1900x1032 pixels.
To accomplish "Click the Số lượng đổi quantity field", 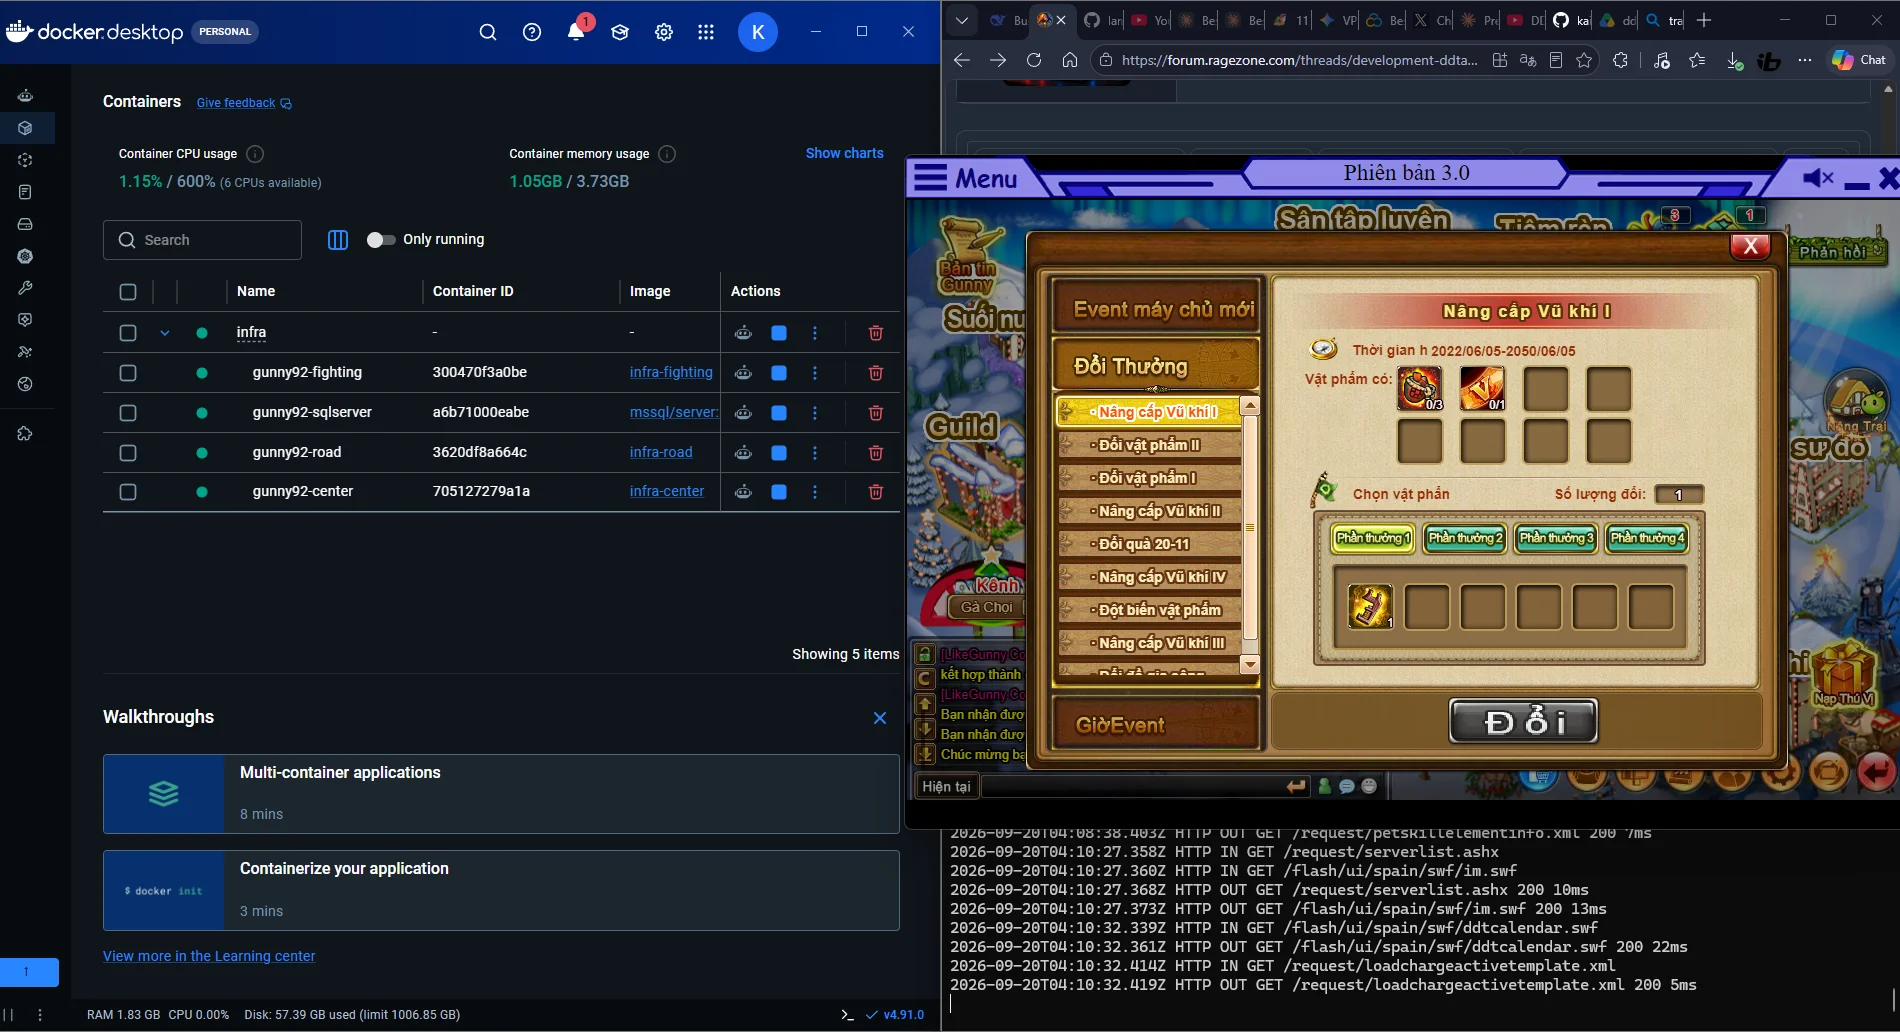I will 1678,494.
